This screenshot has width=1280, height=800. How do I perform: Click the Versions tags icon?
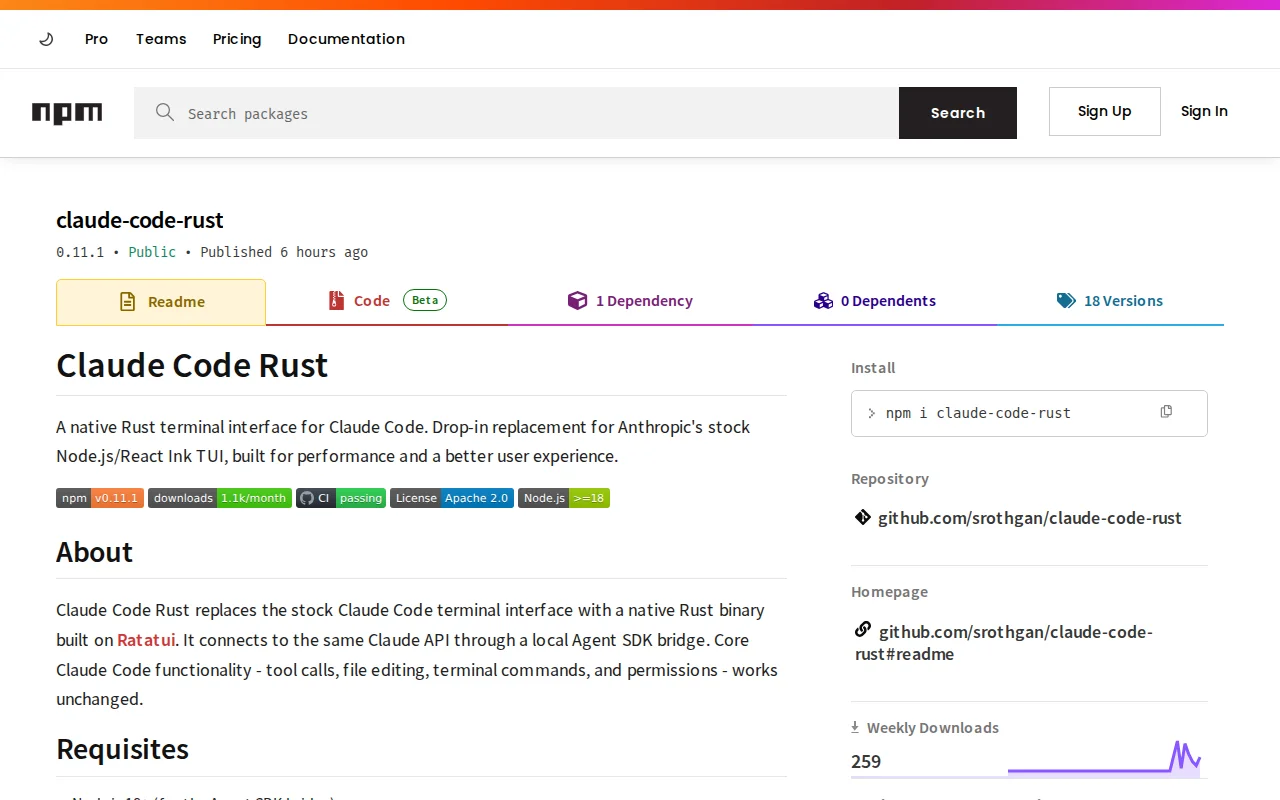tap(1066, 301)
